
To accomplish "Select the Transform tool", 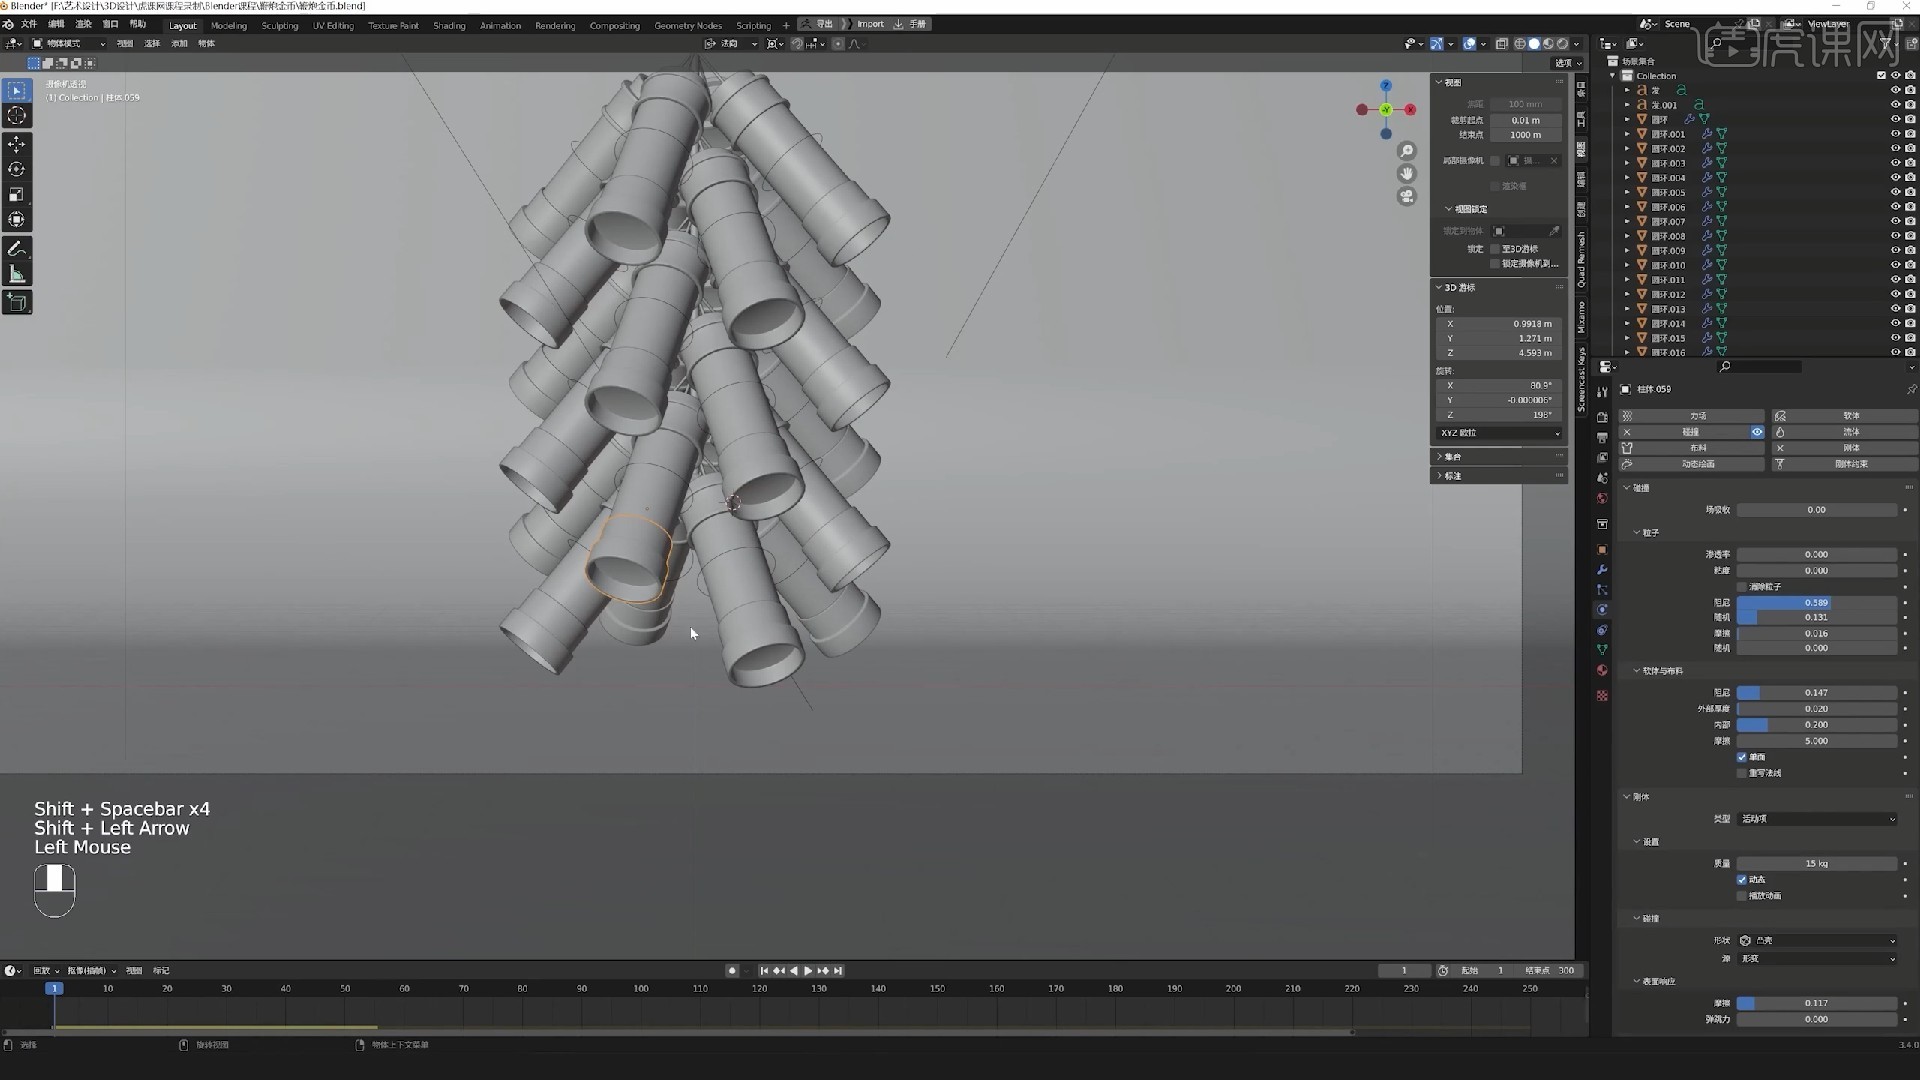I will pos(17,220).
